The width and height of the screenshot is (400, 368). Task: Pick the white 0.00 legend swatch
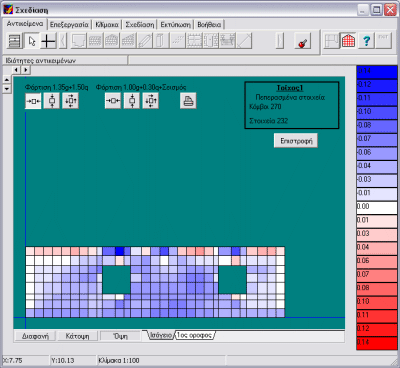tap(377, 207)
